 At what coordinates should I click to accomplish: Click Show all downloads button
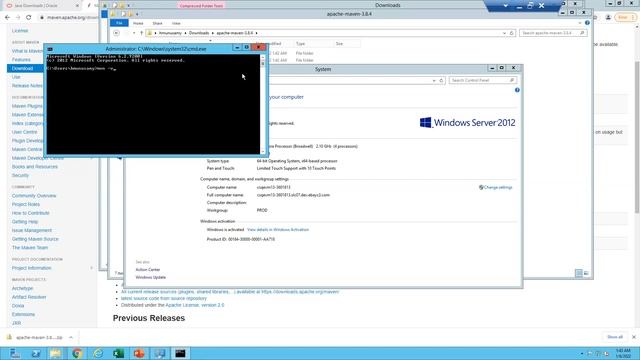(615, 337)
